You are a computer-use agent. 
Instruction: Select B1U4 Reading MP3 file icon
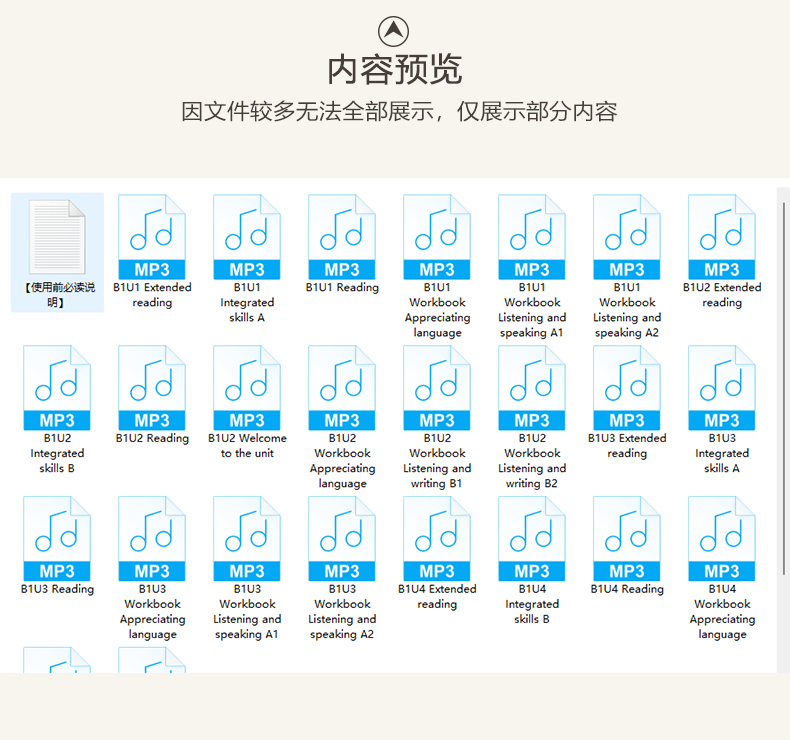pos(627,539)
